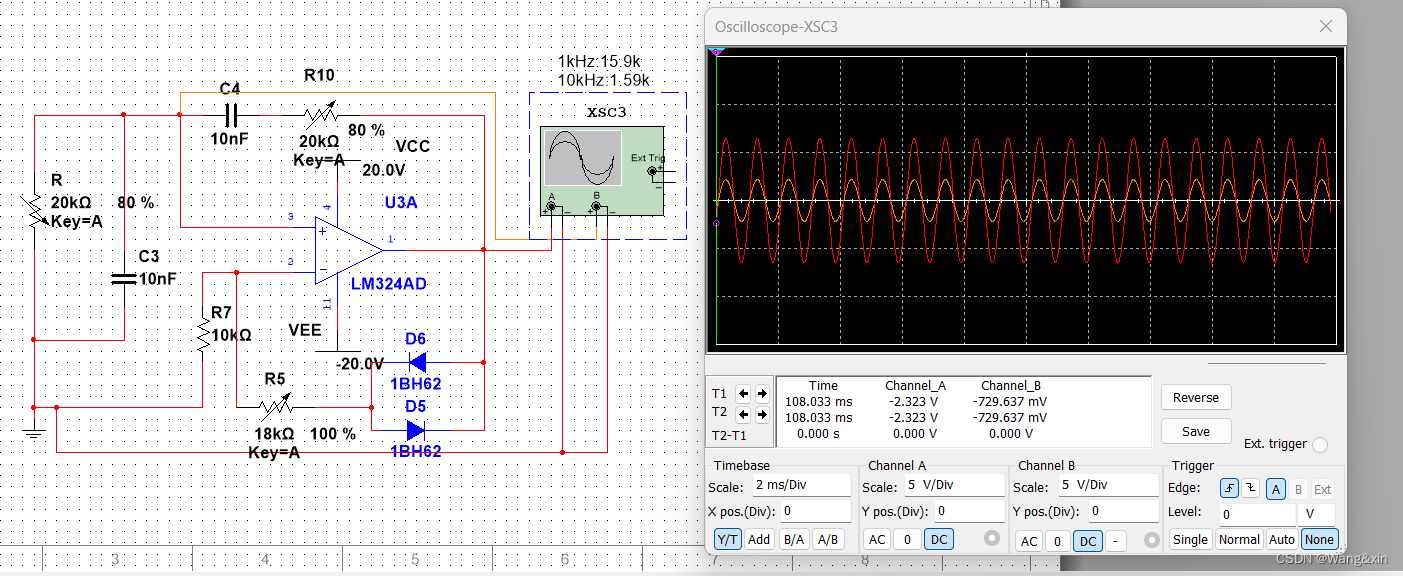The image size is (1403, 576).
Task: Set Channel A coupling to 0
Action: coord(907,539)
